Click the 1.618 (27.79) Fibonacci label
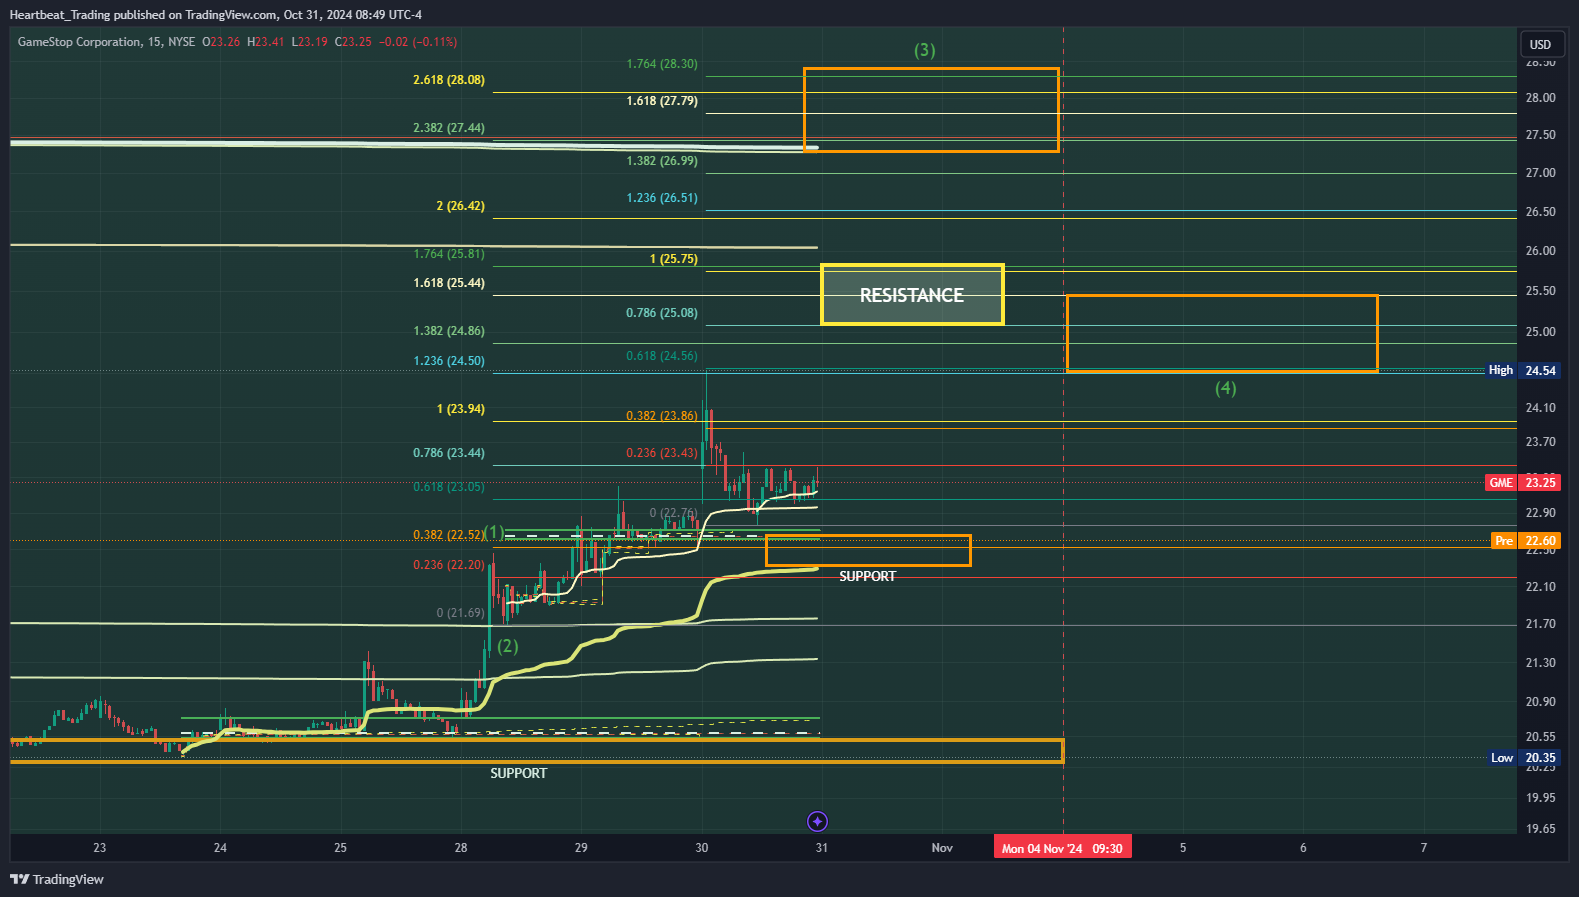This screenshot has width=1579, height=897. [x=662, y=101]
